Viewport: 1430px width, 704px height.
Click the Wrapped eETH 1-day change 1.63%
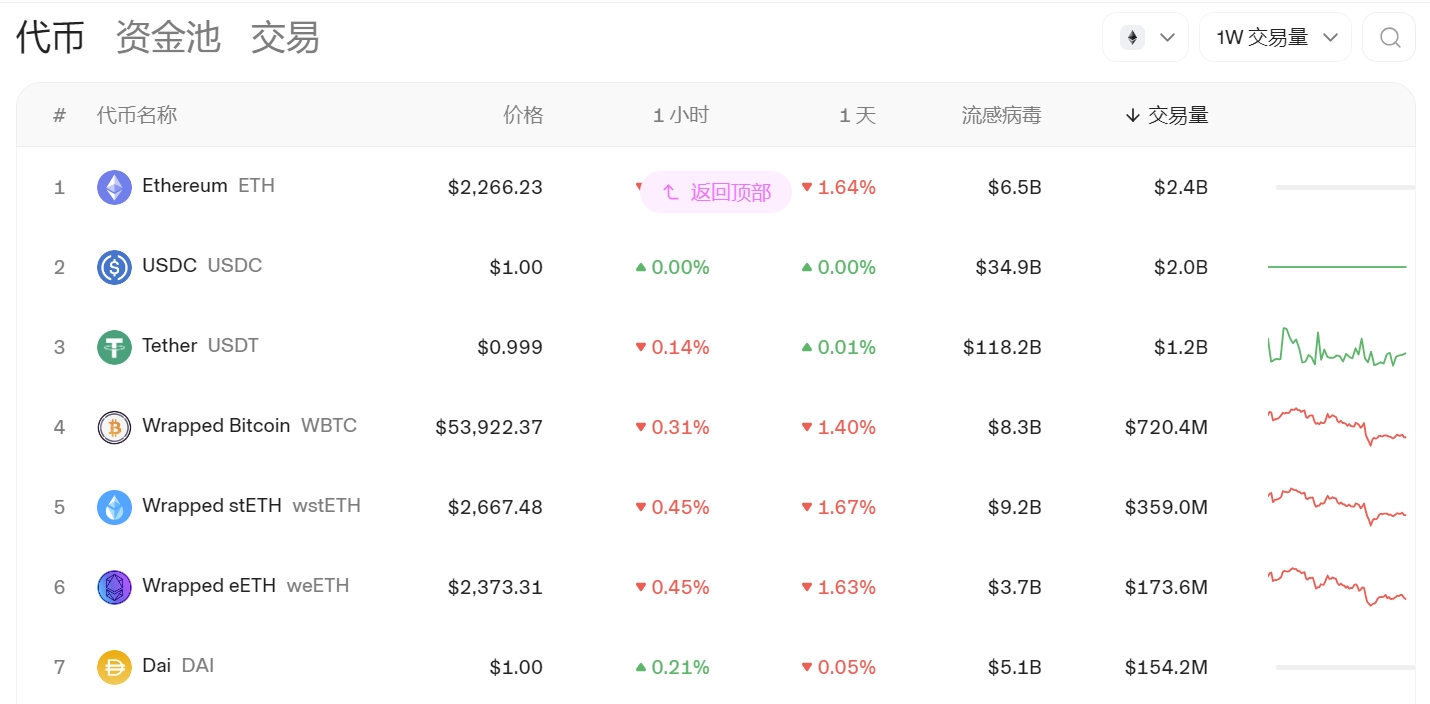click(838, 587)
